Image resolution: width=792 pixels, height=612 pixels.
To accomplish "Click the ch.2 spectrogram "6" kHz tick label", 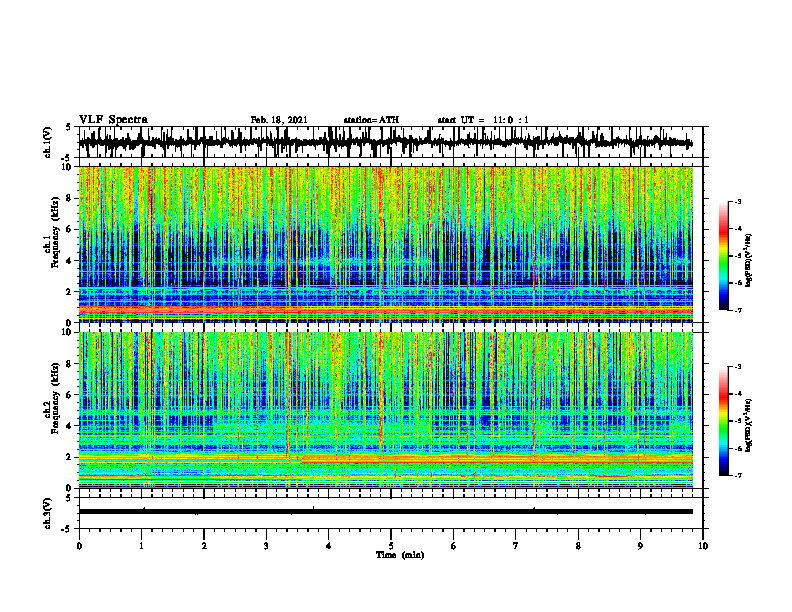I will point(70,395).
